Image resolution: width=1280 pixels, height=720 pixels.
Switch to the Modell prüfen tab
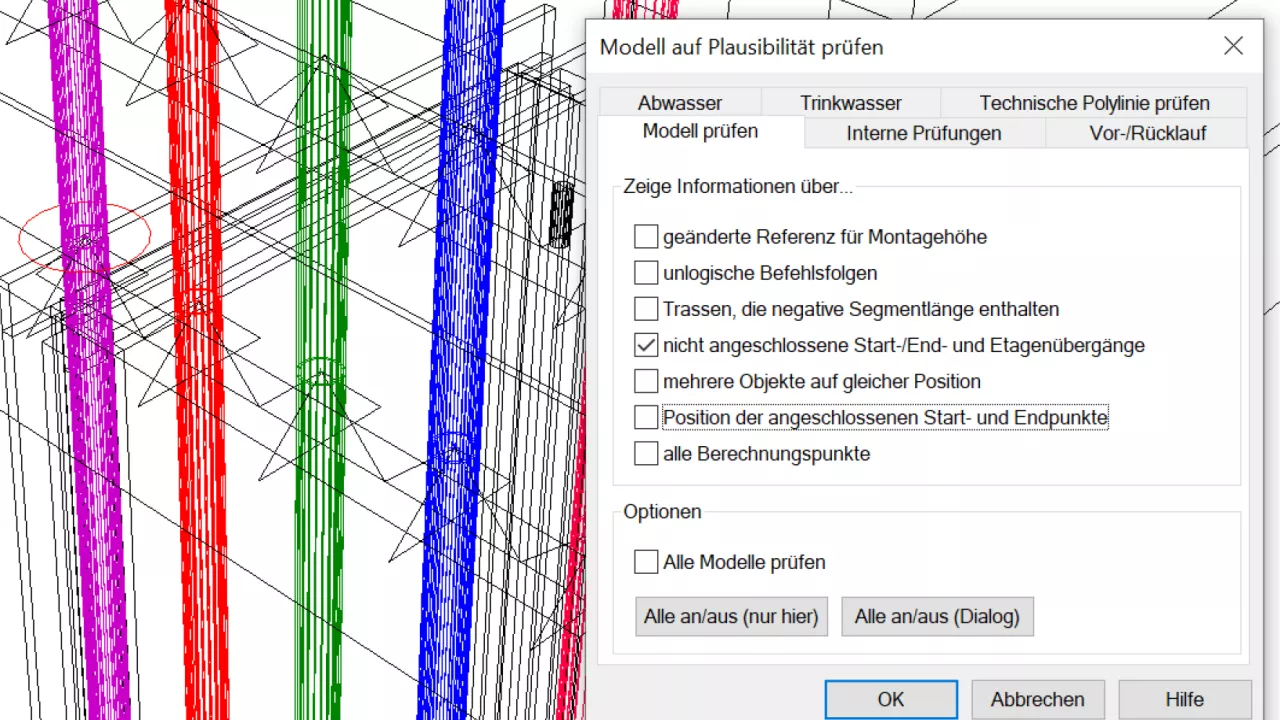click(700, 132)
